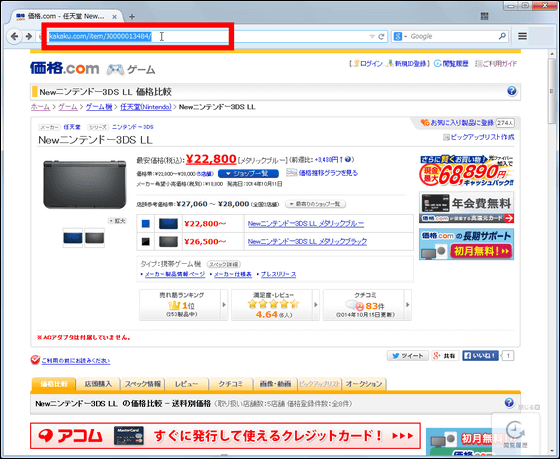This screenshot has width=560, height=459.
Task: Select the black console thumbnail below image
Action: [95, 238]
